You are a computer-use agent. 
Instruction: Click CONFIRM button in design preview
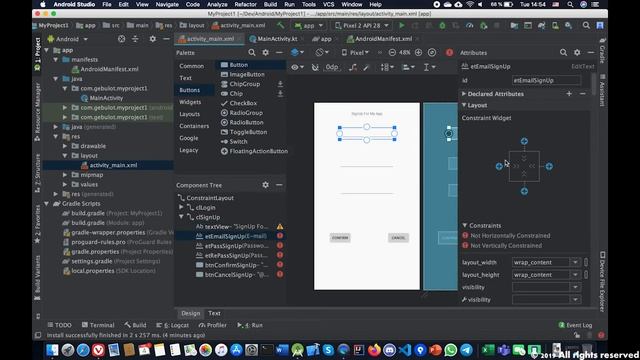340,238
